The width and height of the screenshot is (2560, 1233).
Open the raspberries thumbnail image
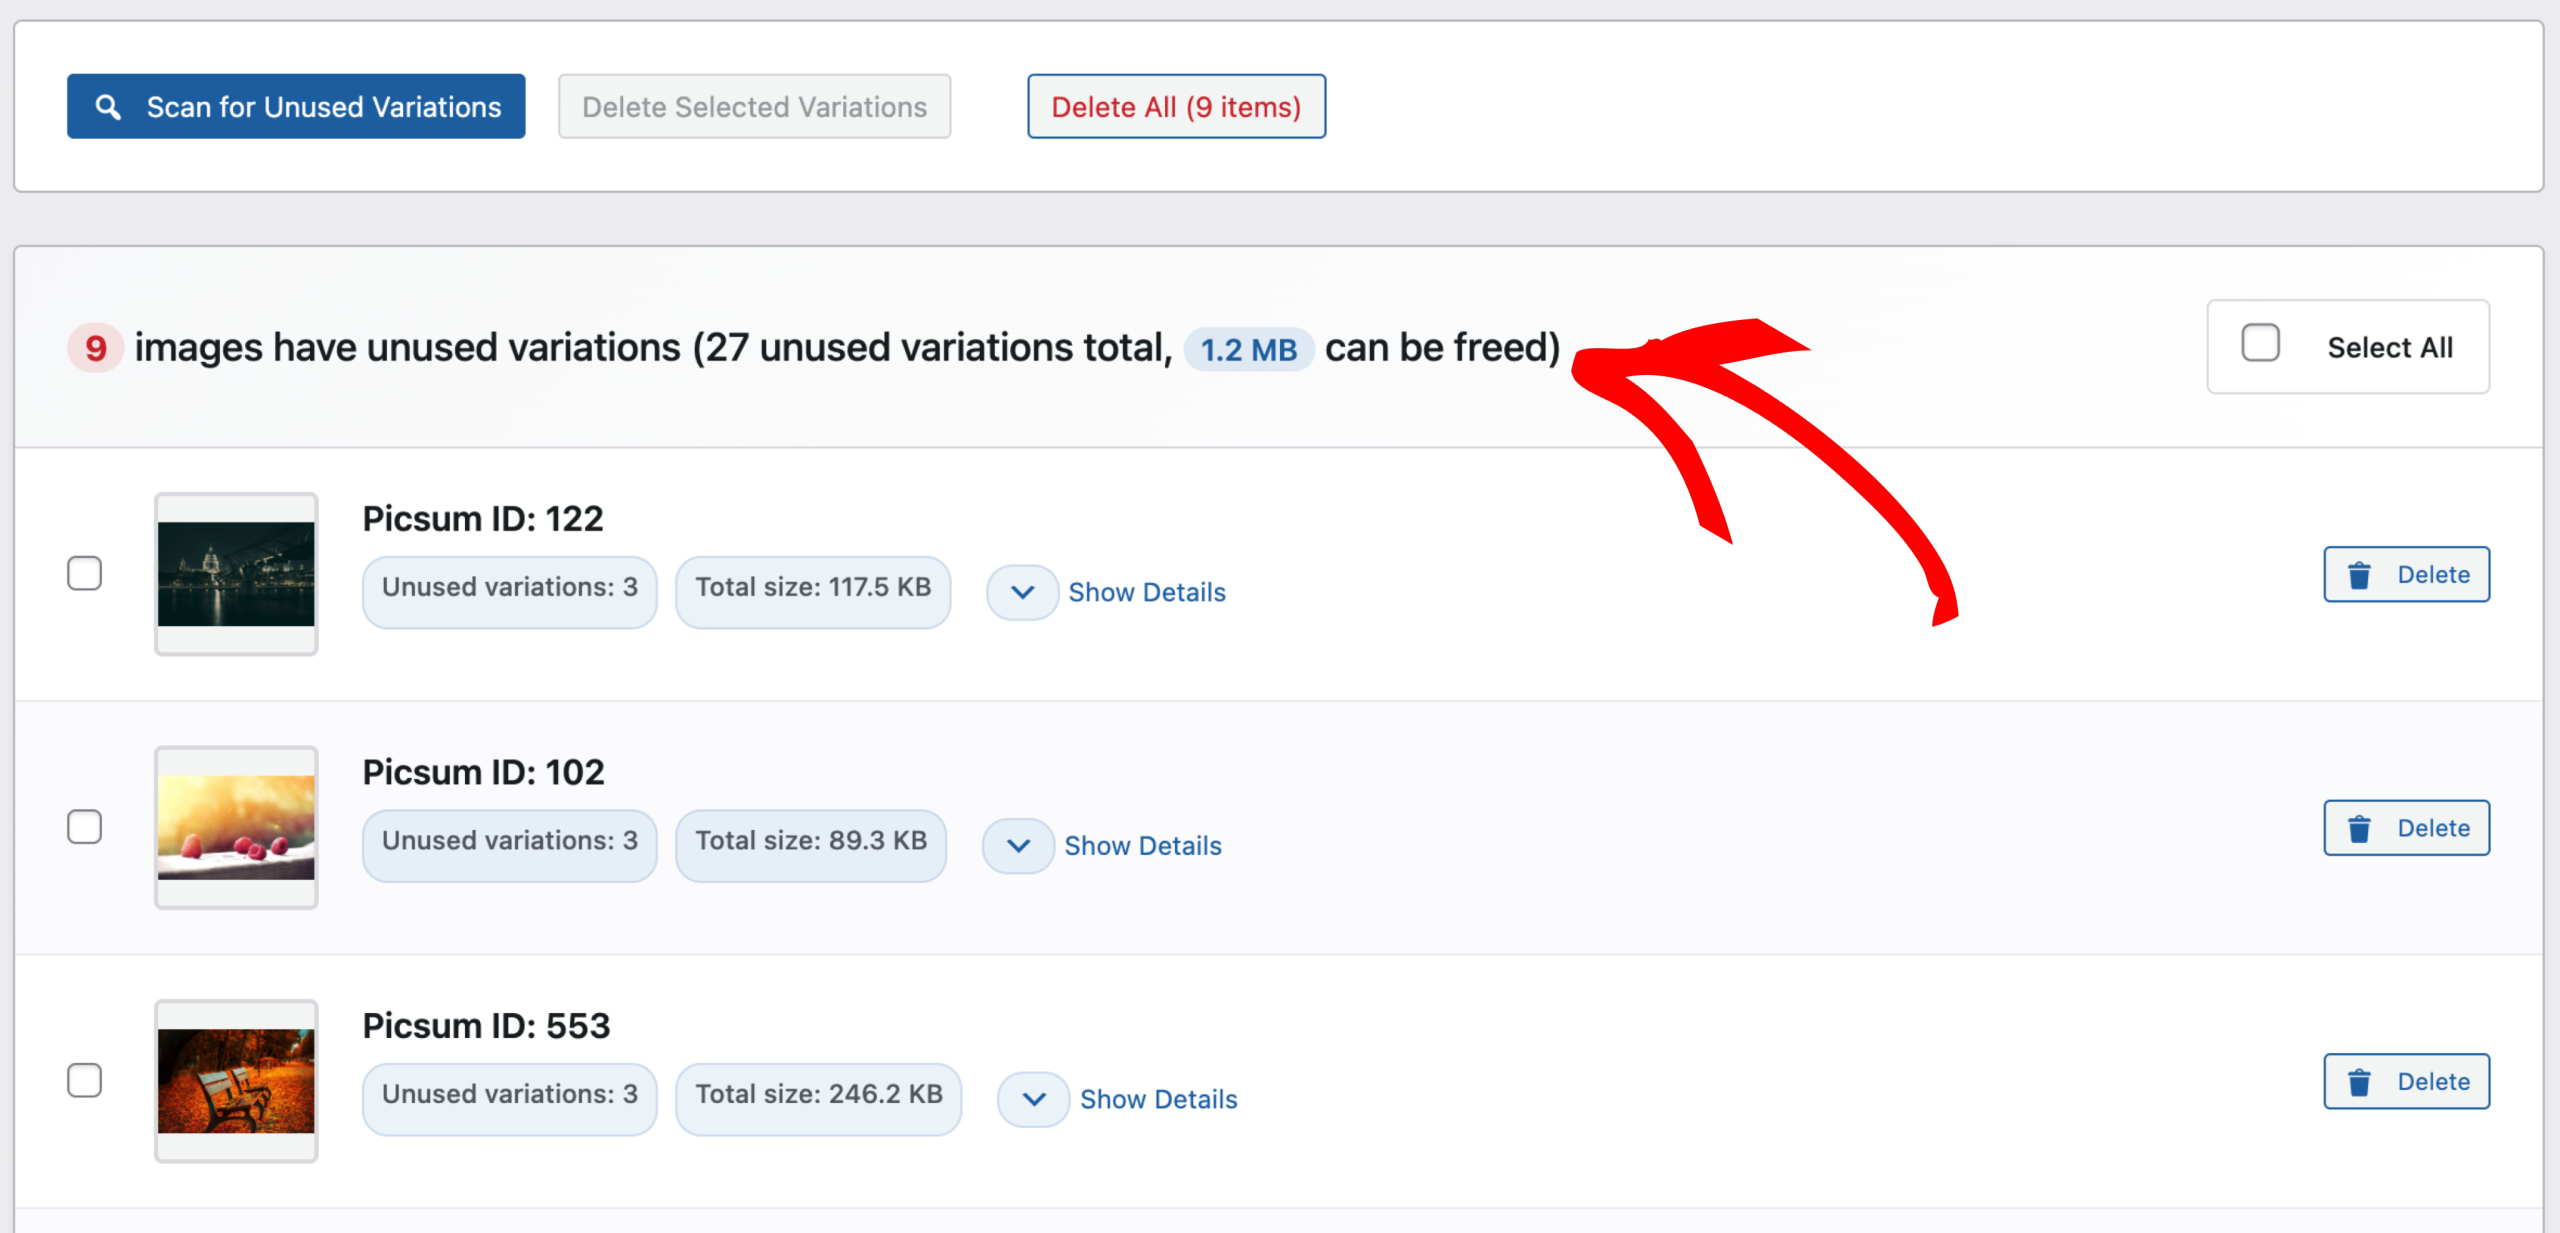click(236, 827)
